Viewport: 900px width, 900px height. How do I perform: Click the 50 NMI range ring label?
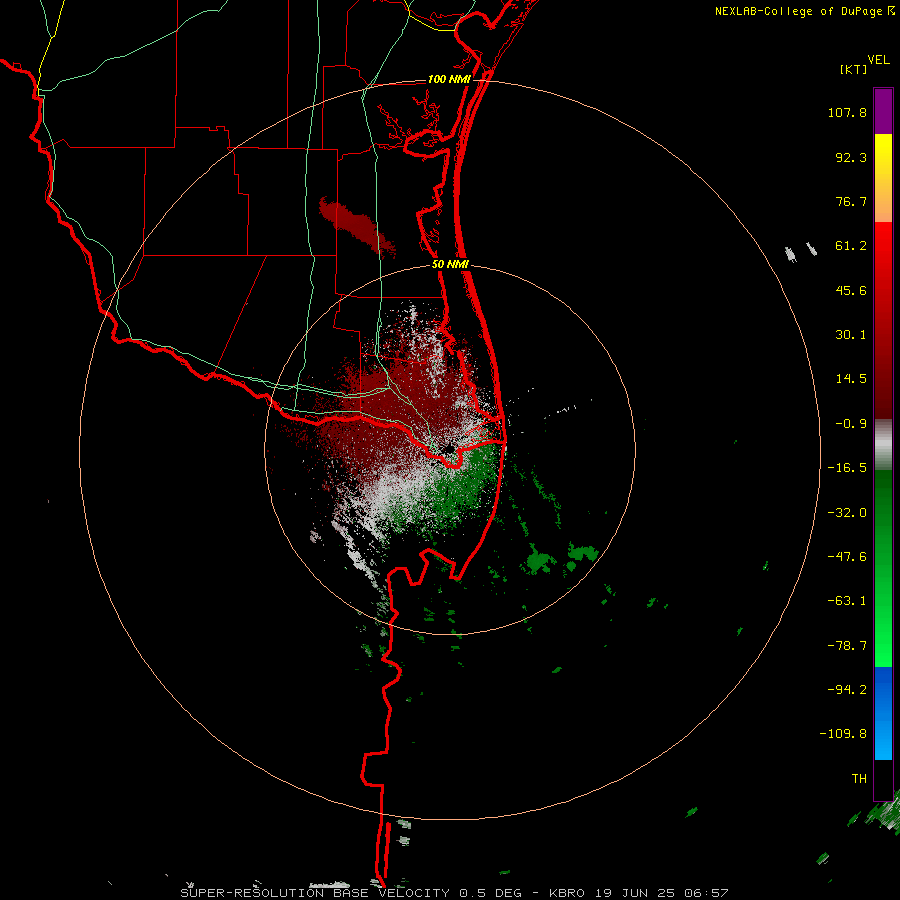[450, 265]
